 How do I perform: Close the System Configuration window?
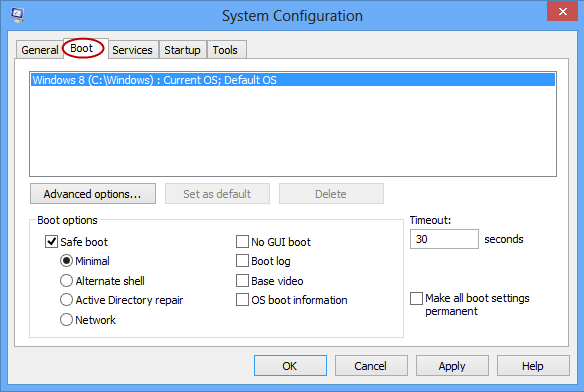pyautogui.click(x=562, y=12)
